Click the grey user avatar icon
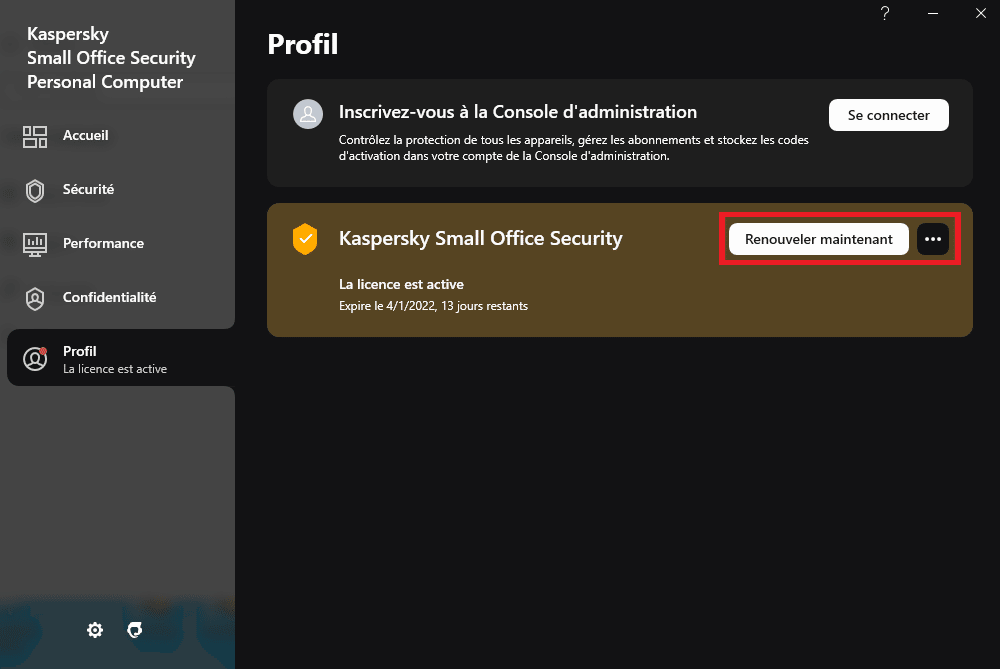The width and height of the screenshot is (1000, 669). click(x=307, y=114)
